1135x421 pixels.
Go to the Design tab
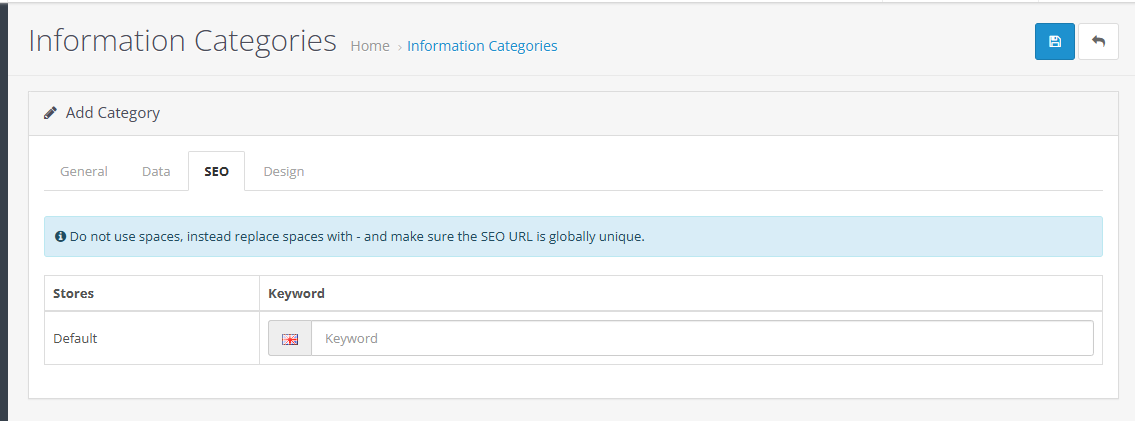click(x=284, y=171)
